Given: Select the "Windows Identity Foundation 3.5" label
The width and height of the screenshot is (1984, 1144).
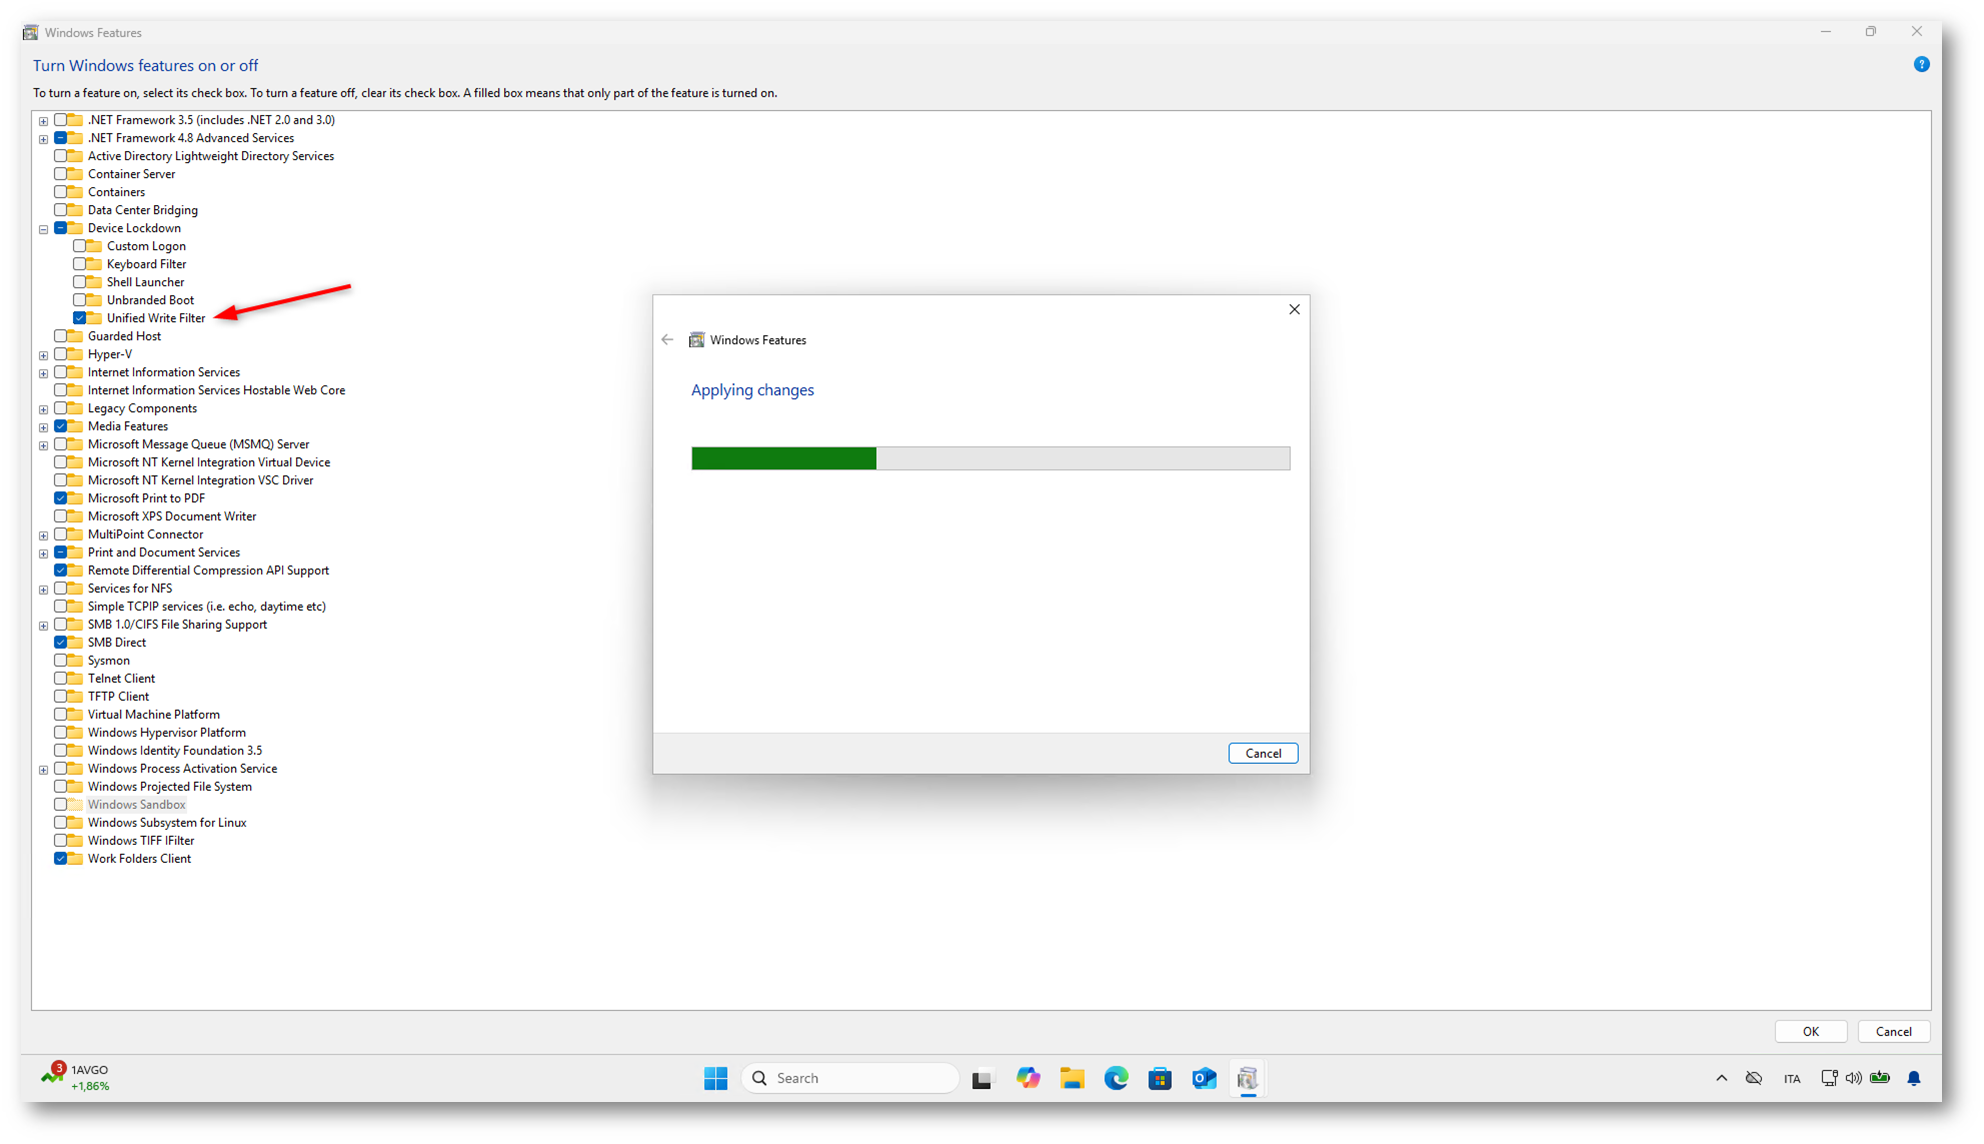Looking at the screenshot, I should (175, 750).
